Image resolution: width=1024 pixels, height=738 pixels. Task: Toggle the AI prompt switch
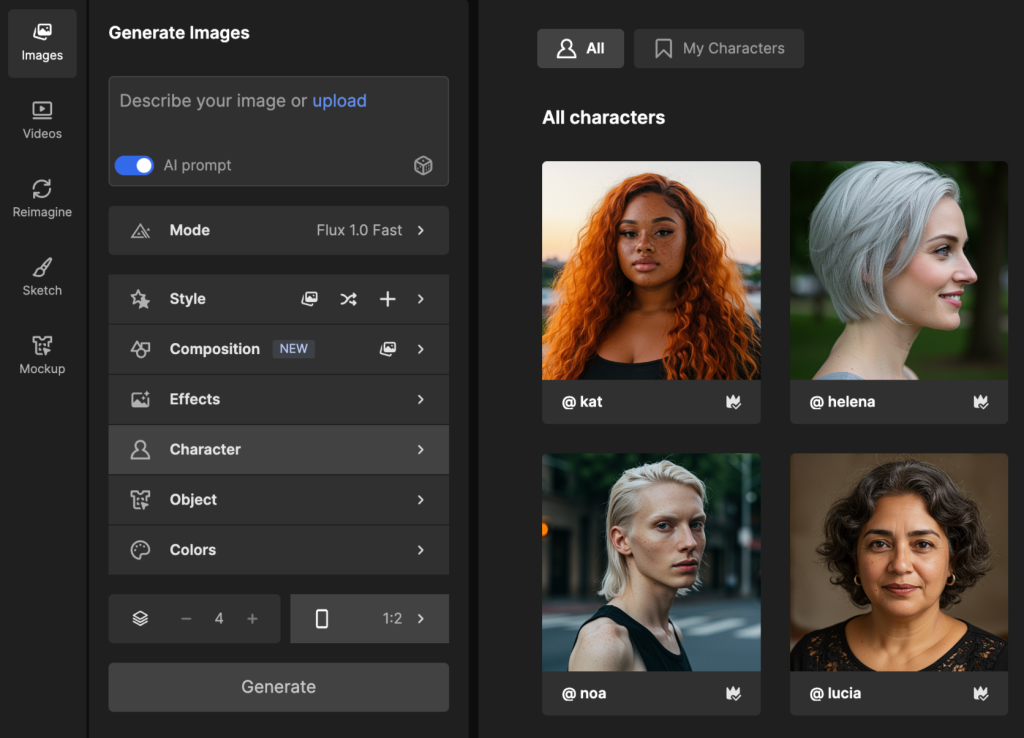(134, 165)
